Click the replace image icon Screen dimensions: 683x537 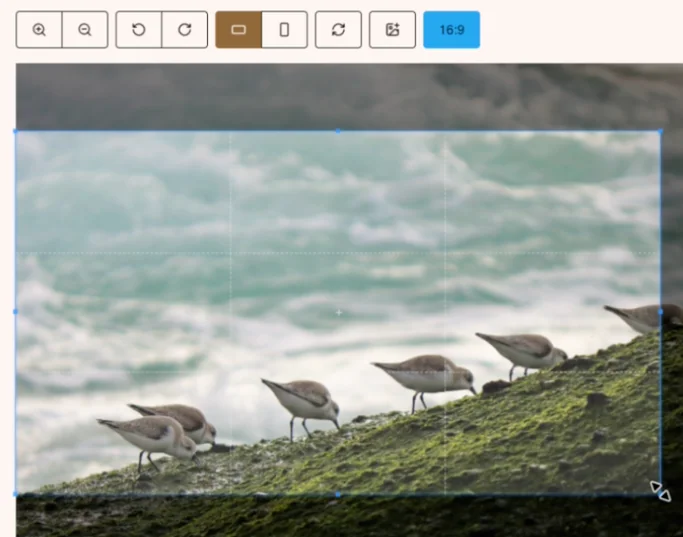pyautogui.click(x=392, y=30)
